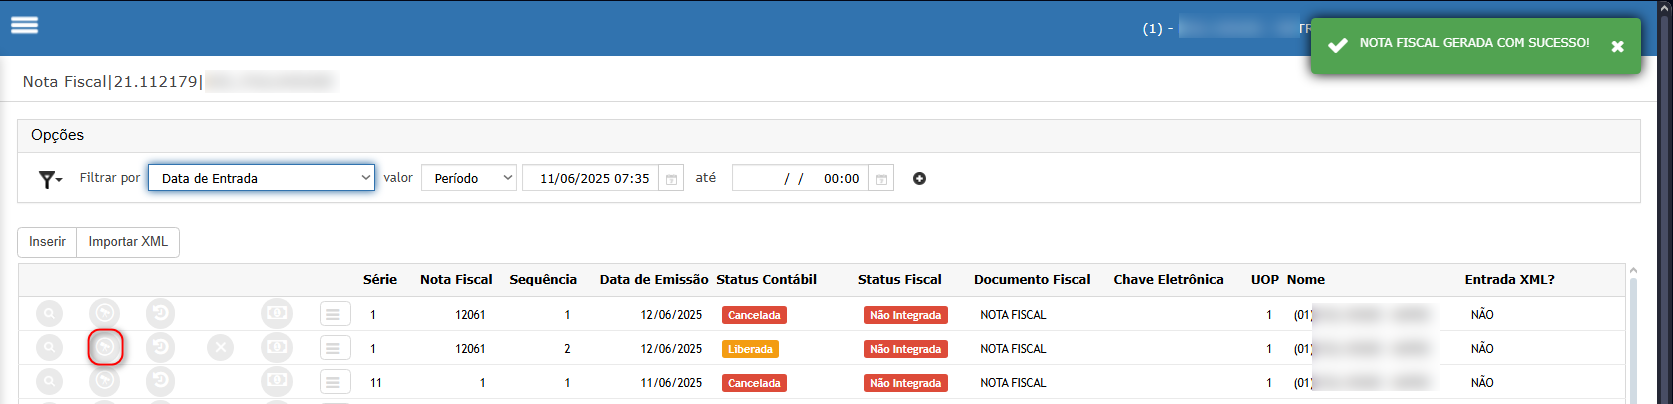1673x404 pixels.
Task: Click money icon on série 11 row
Action: click(277, 382)
